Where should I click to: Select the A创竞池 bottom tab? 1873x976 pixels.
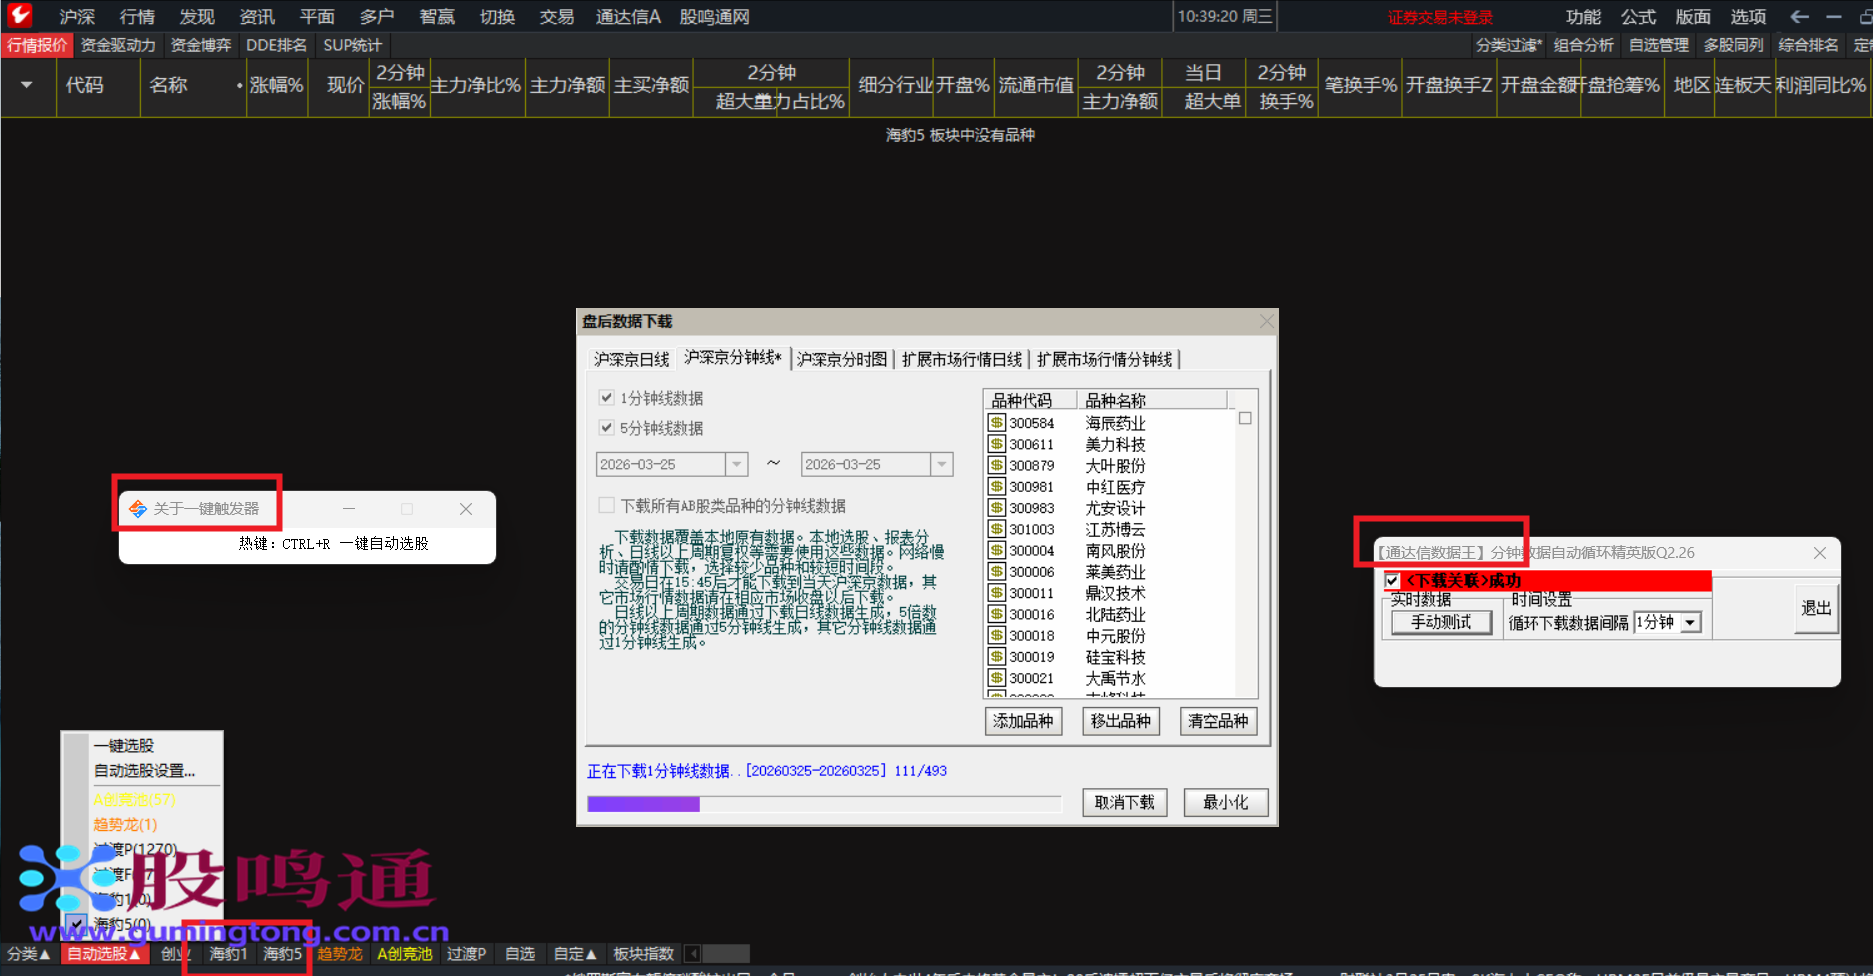coord(405,954)
